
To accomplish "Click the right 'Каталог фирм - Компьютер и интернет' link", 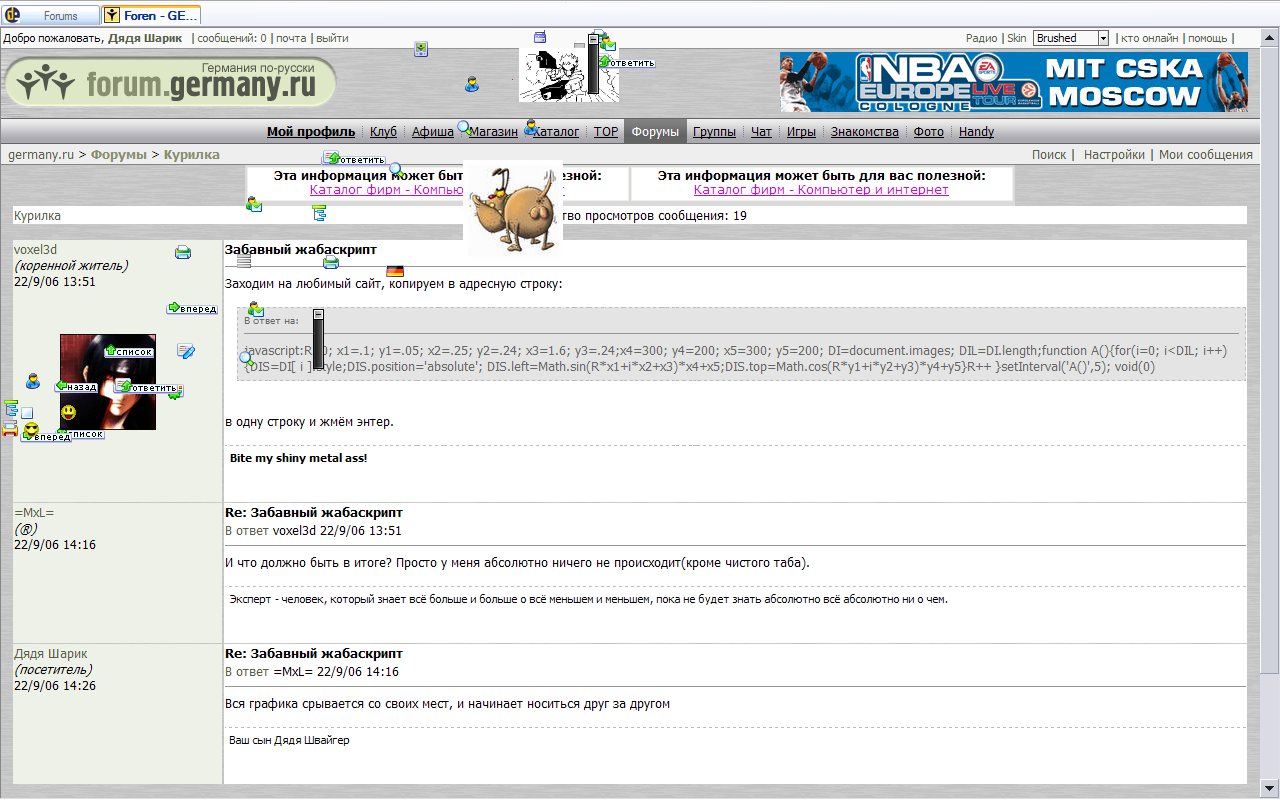I will coord(821,190).
